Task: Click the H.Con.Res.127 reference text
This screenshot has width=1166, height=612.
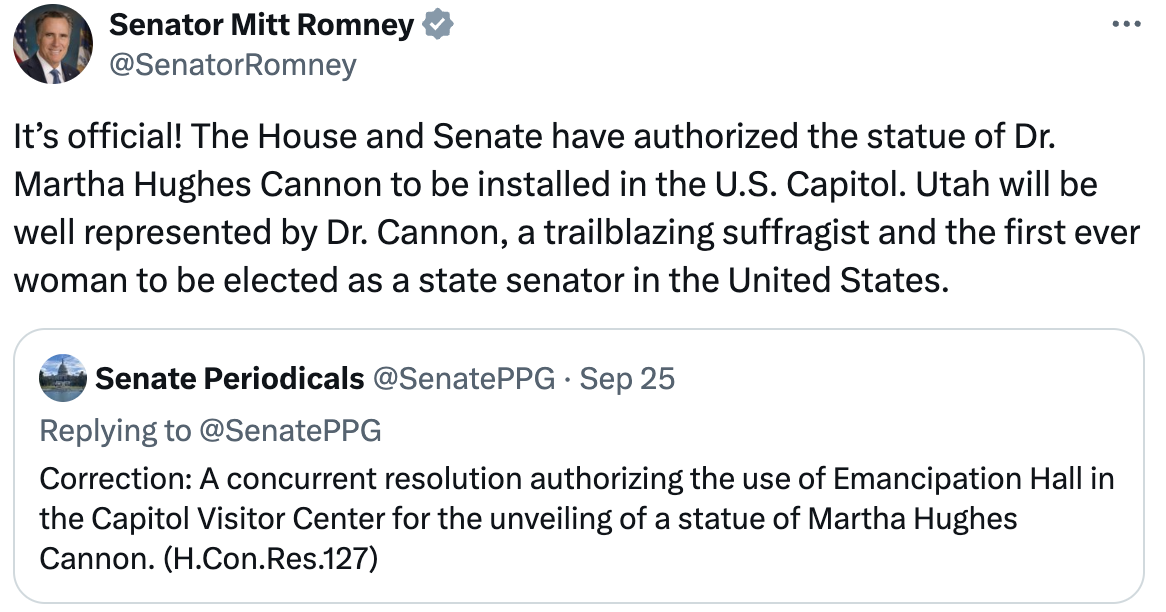Action: (x=270, y=558)
